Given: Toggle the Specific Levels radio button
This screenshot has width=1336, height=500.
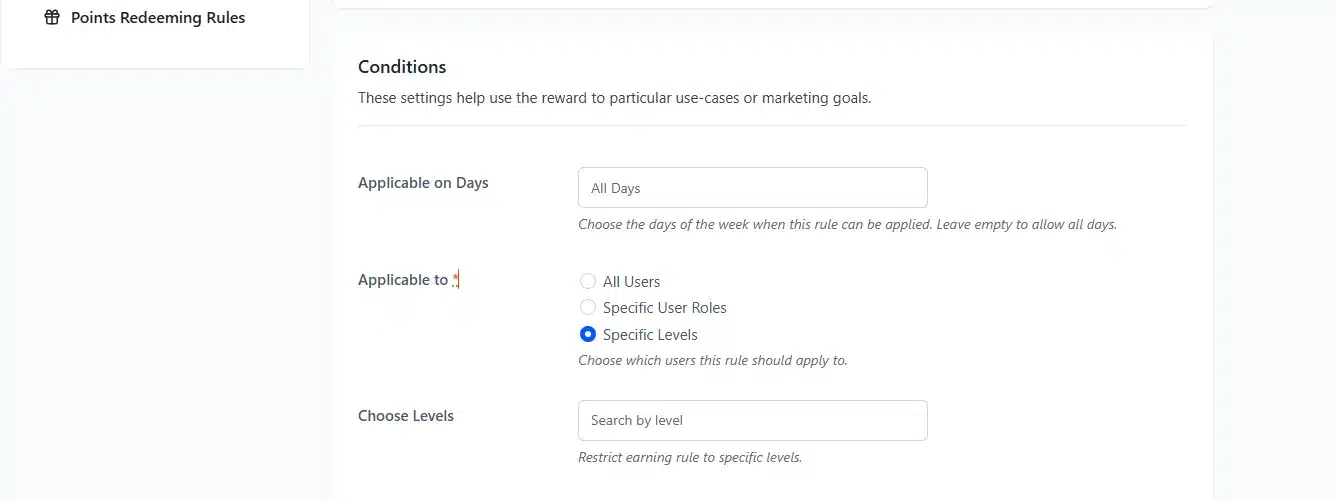Looking at the screenshot, I should [588, 335].
